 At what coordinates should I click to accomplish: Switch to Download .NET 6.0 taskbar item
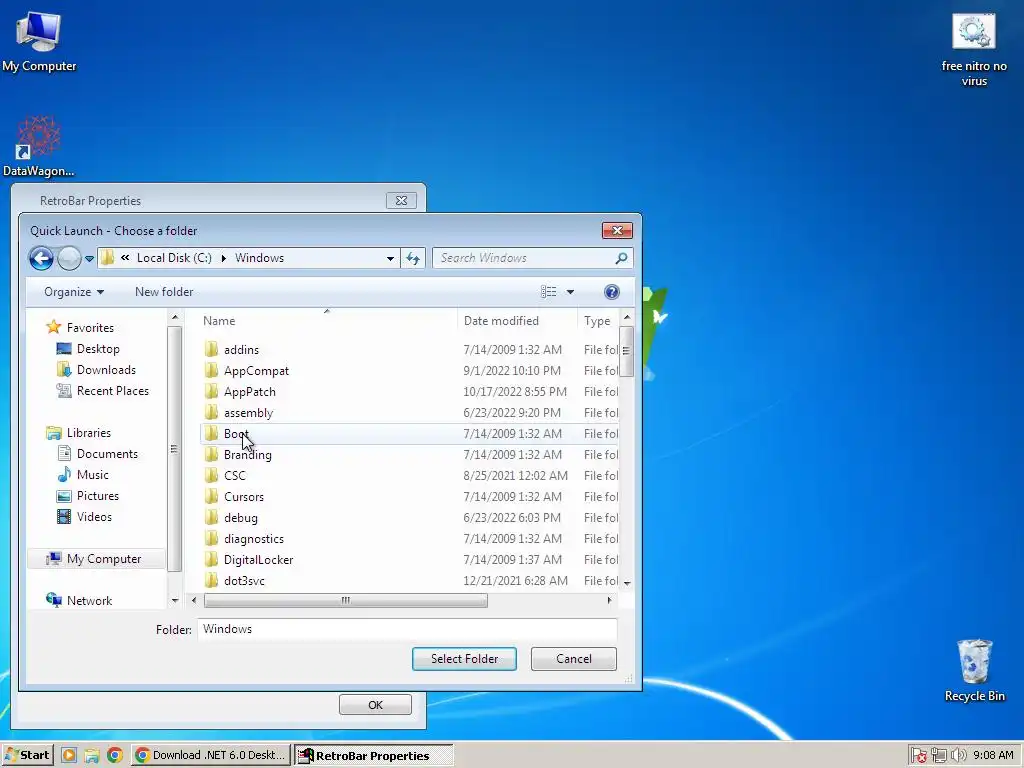[210, 756]
